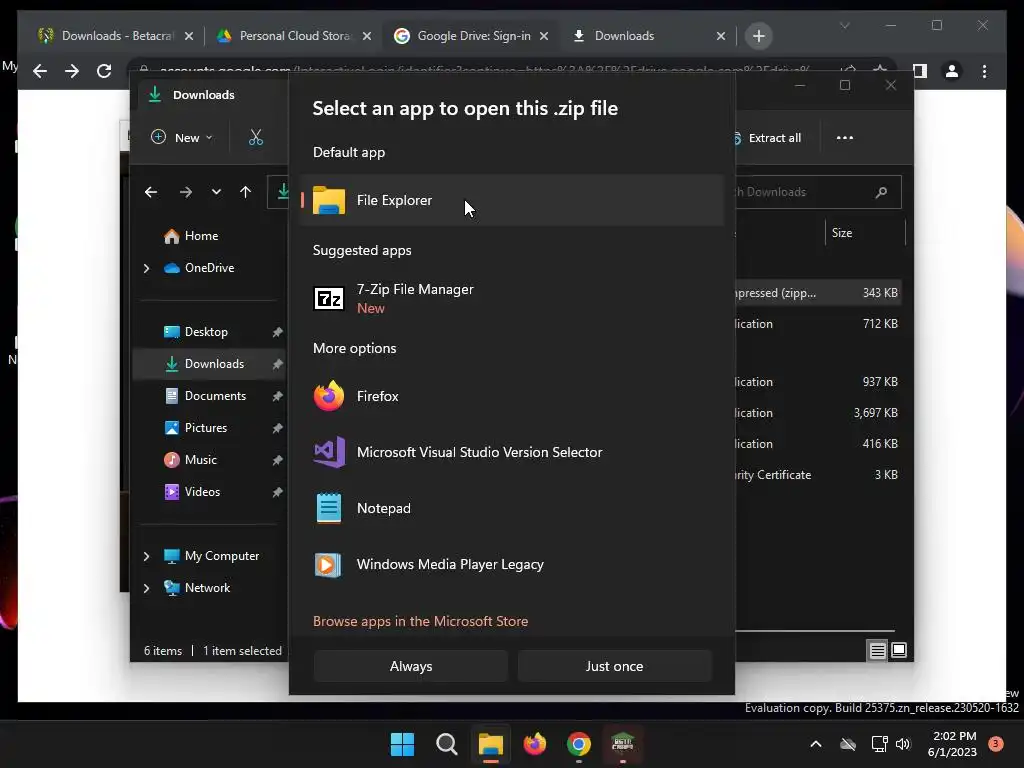
Task: Switch Explorer to large thumbnails view
Action: [899, 650]
